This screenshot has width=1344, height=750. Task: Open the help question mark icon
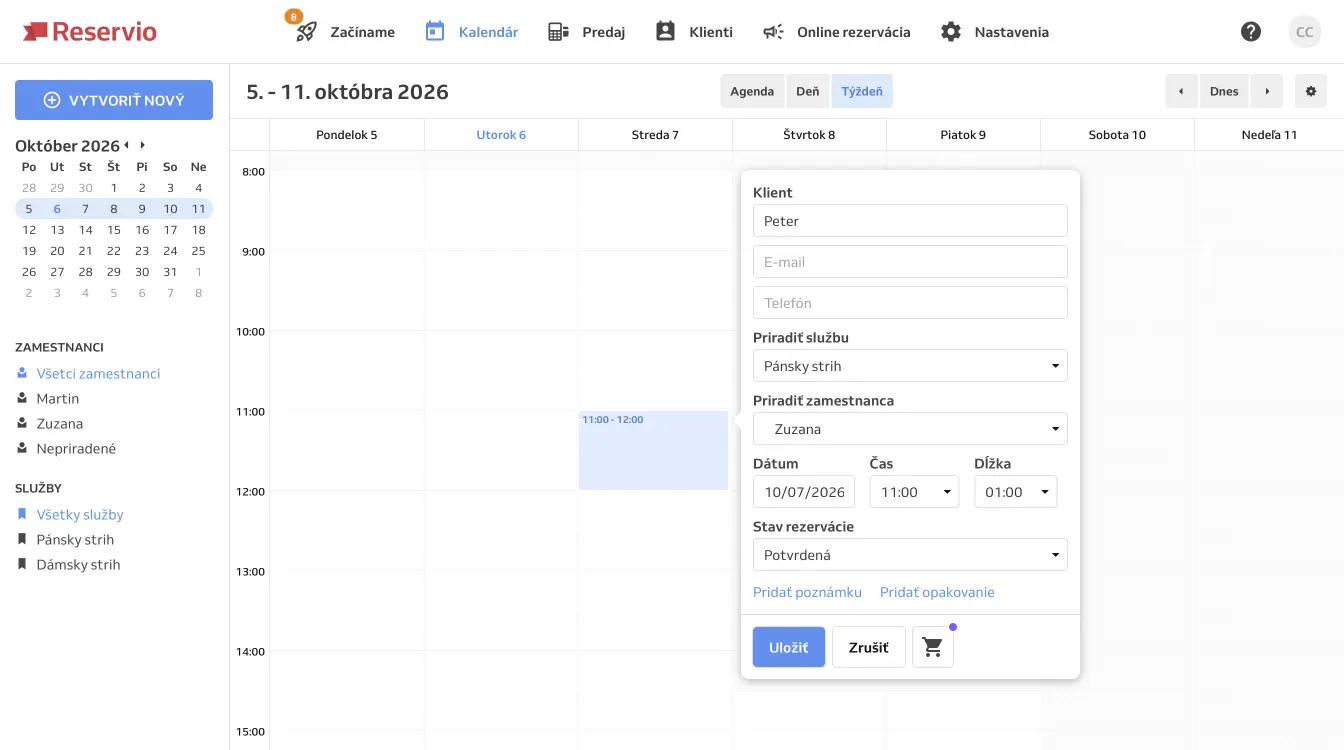point(1251,32)
